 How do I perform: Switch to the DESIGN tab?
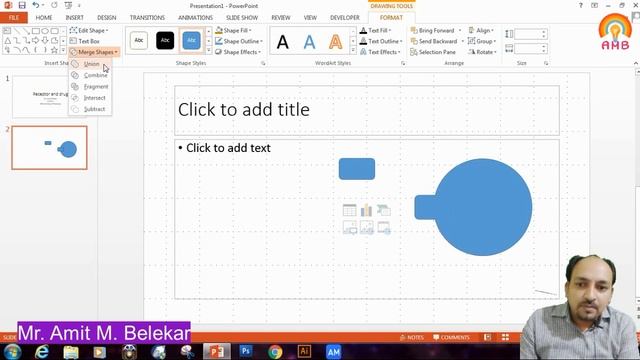click(107, 18)
